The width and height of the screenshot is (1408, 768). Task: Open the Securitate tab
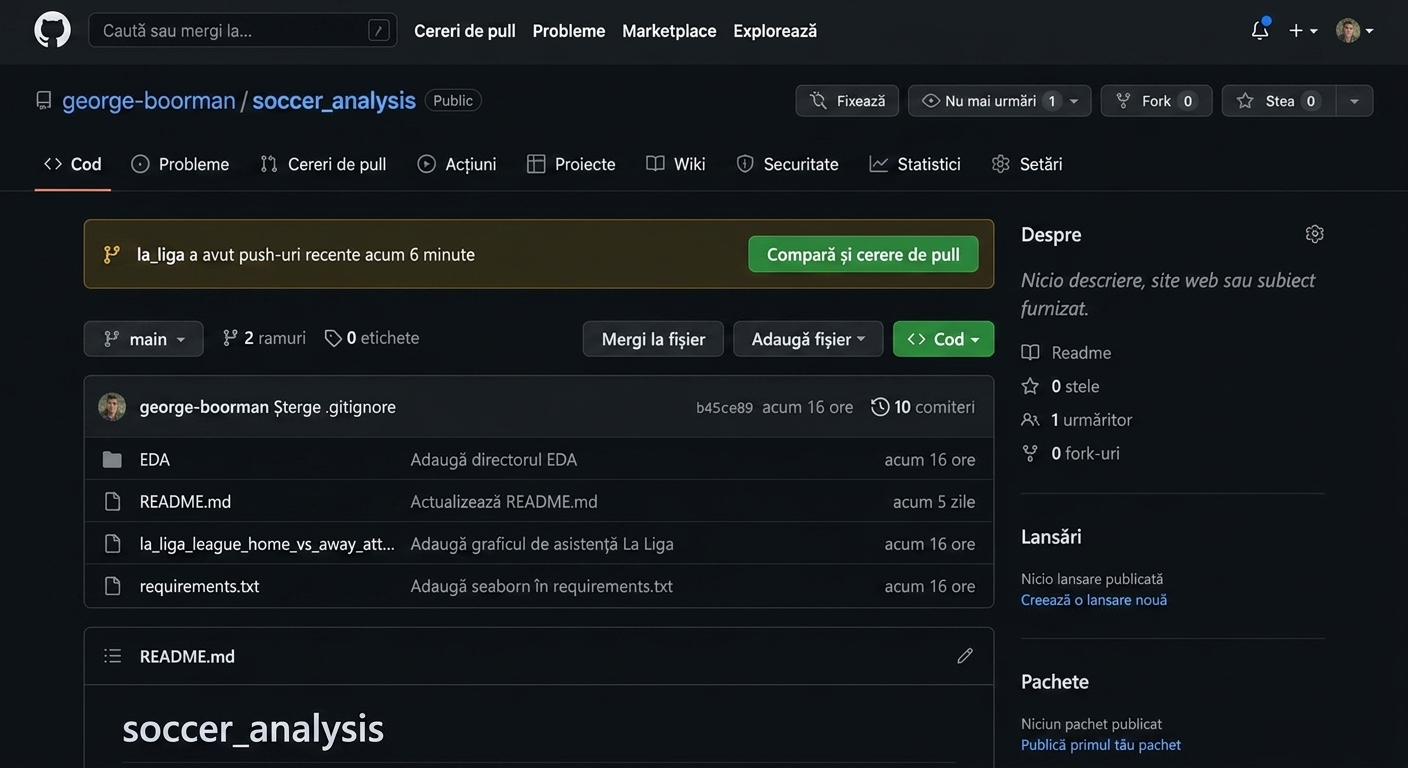point(788,164)
